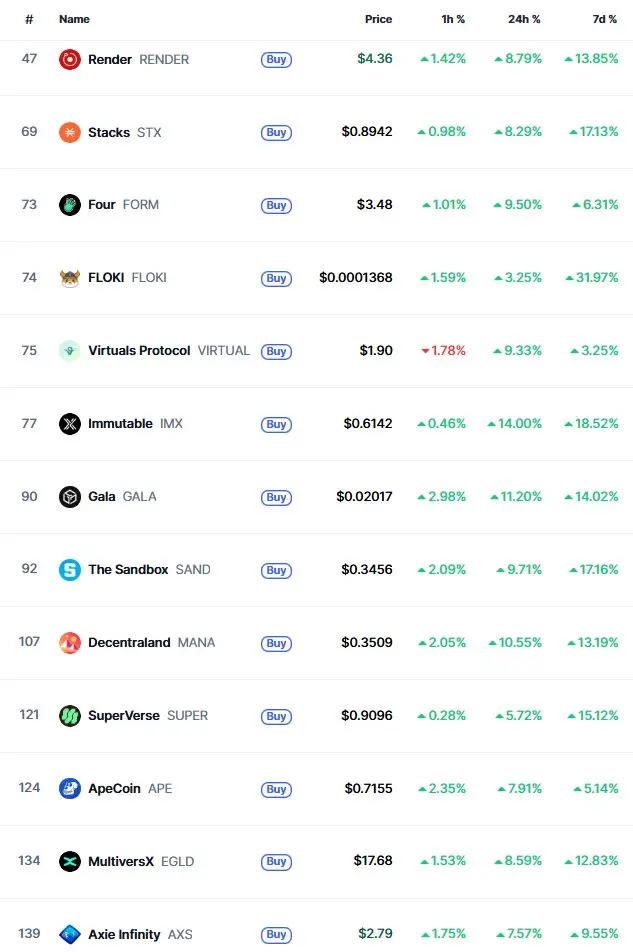Sort by the Name column header
The width and height of the screenshot is (633, 952).
click(74, 19)
